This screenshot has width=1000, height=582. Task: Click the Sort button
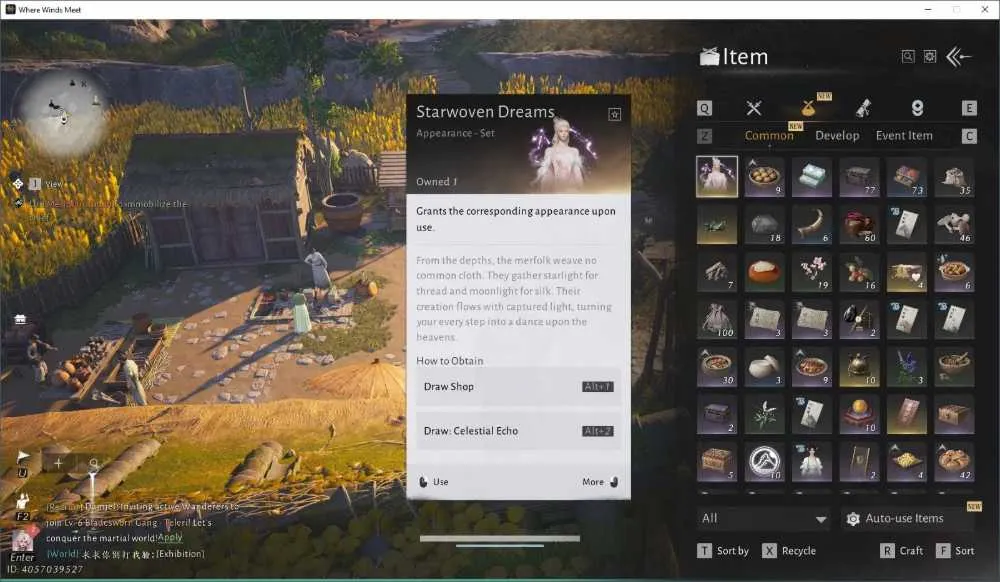[x=955, y=551]
